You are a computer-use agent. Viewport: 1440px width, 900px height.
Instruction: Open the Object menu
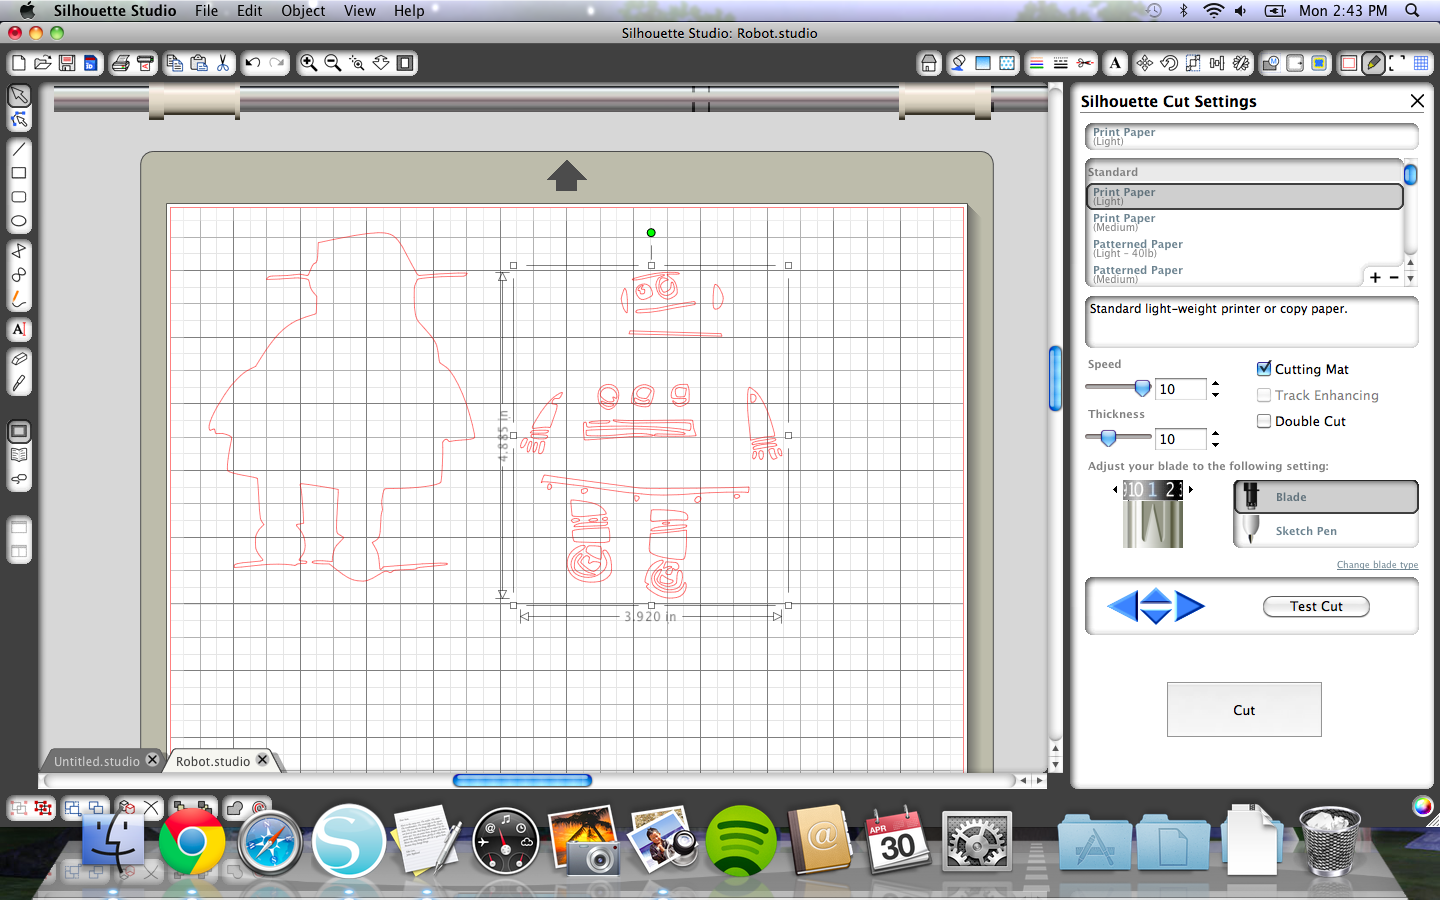[x=303, y=10]
